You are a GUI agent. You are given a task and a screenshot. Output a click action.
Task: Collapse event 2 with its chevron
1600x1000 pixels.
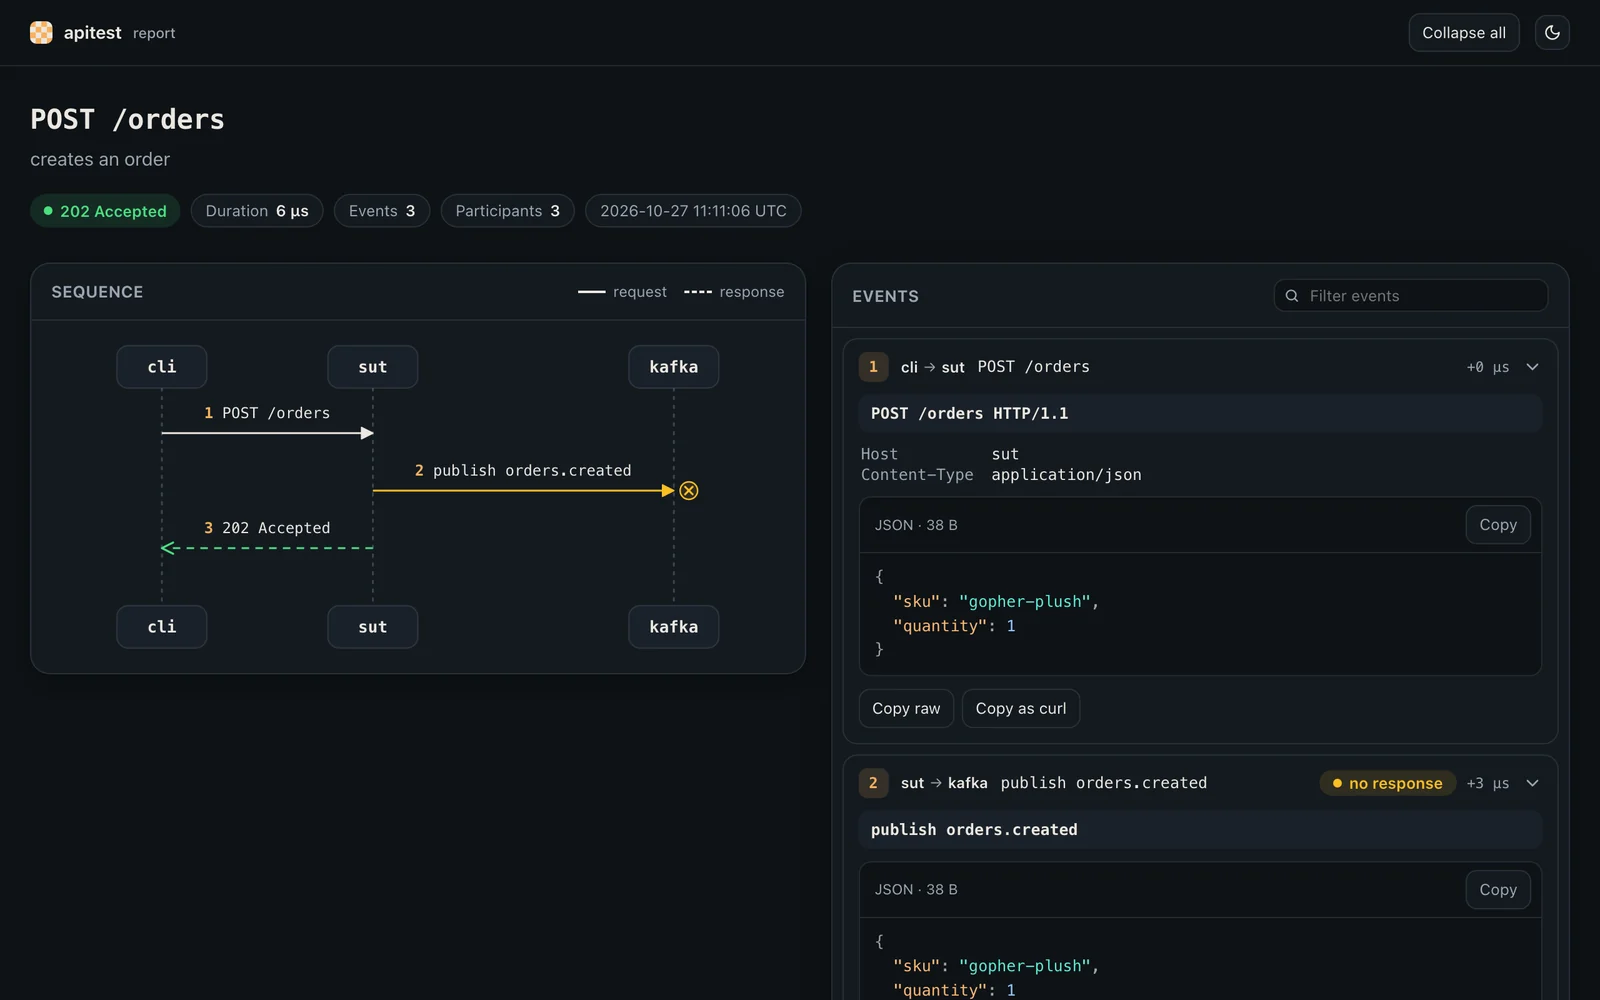[x=1532, y=783]
